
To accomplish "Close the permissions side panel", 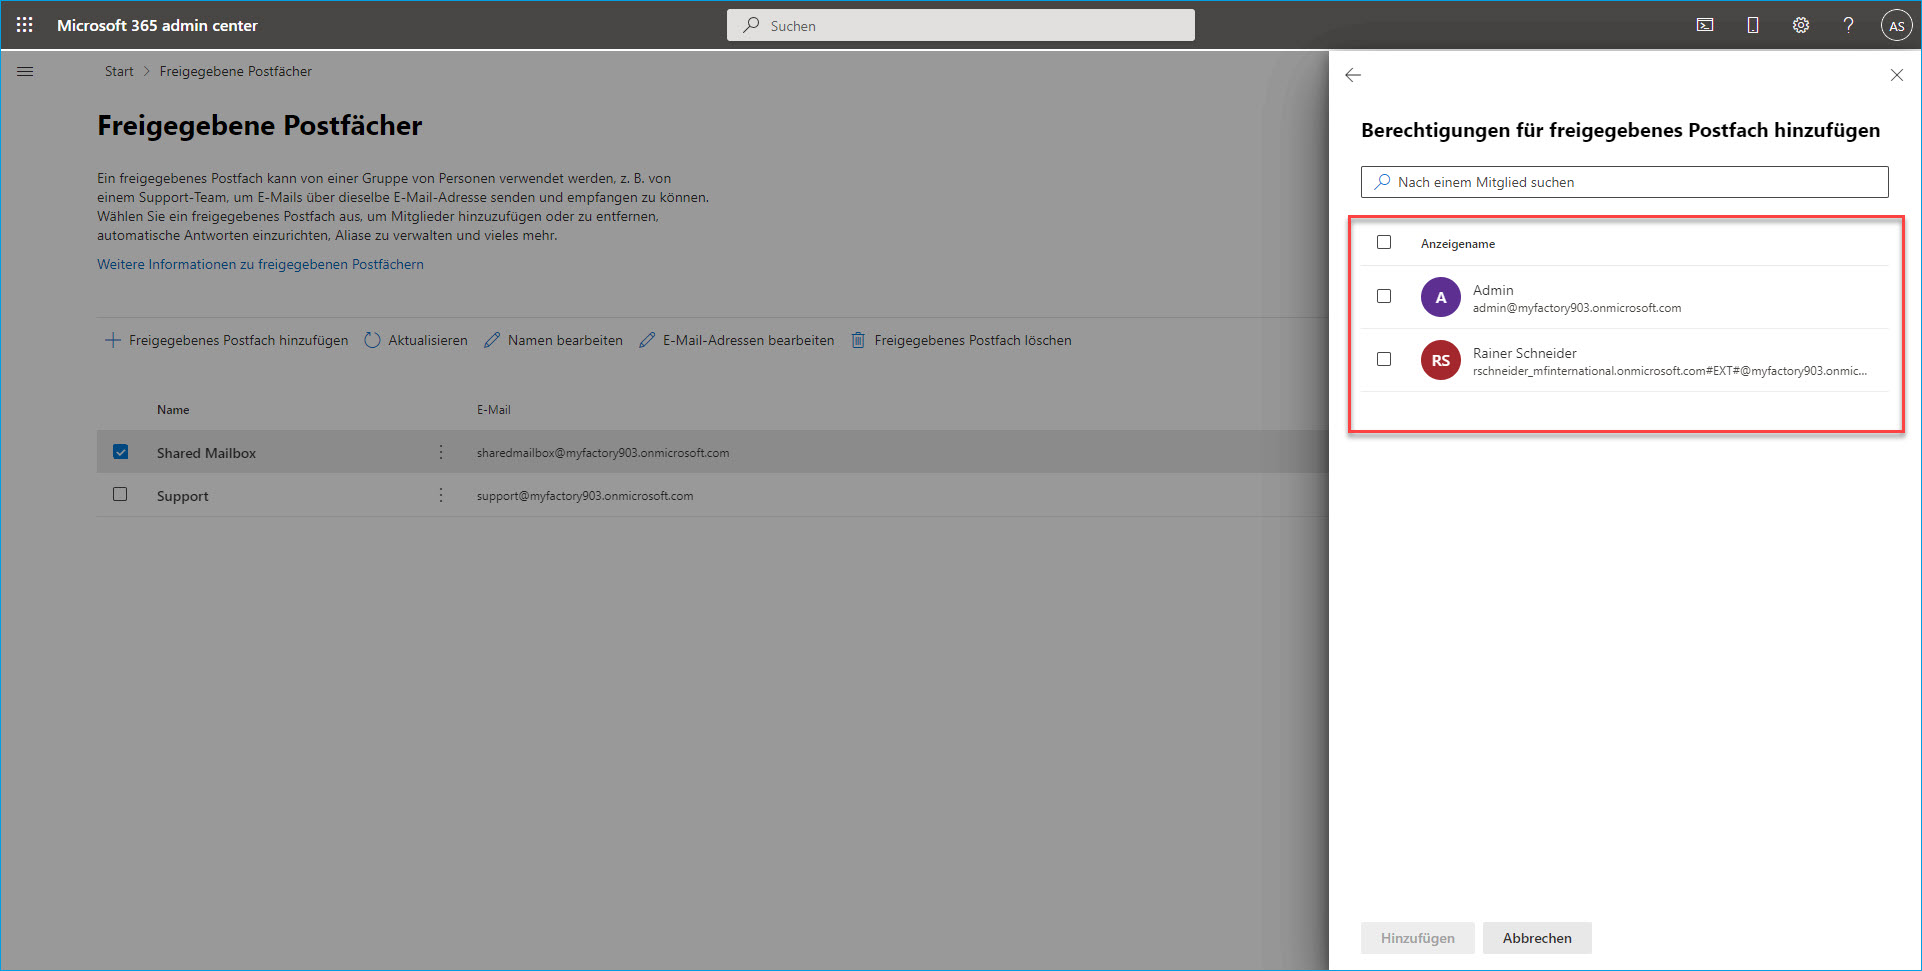I will click(x=1896, y=75).
